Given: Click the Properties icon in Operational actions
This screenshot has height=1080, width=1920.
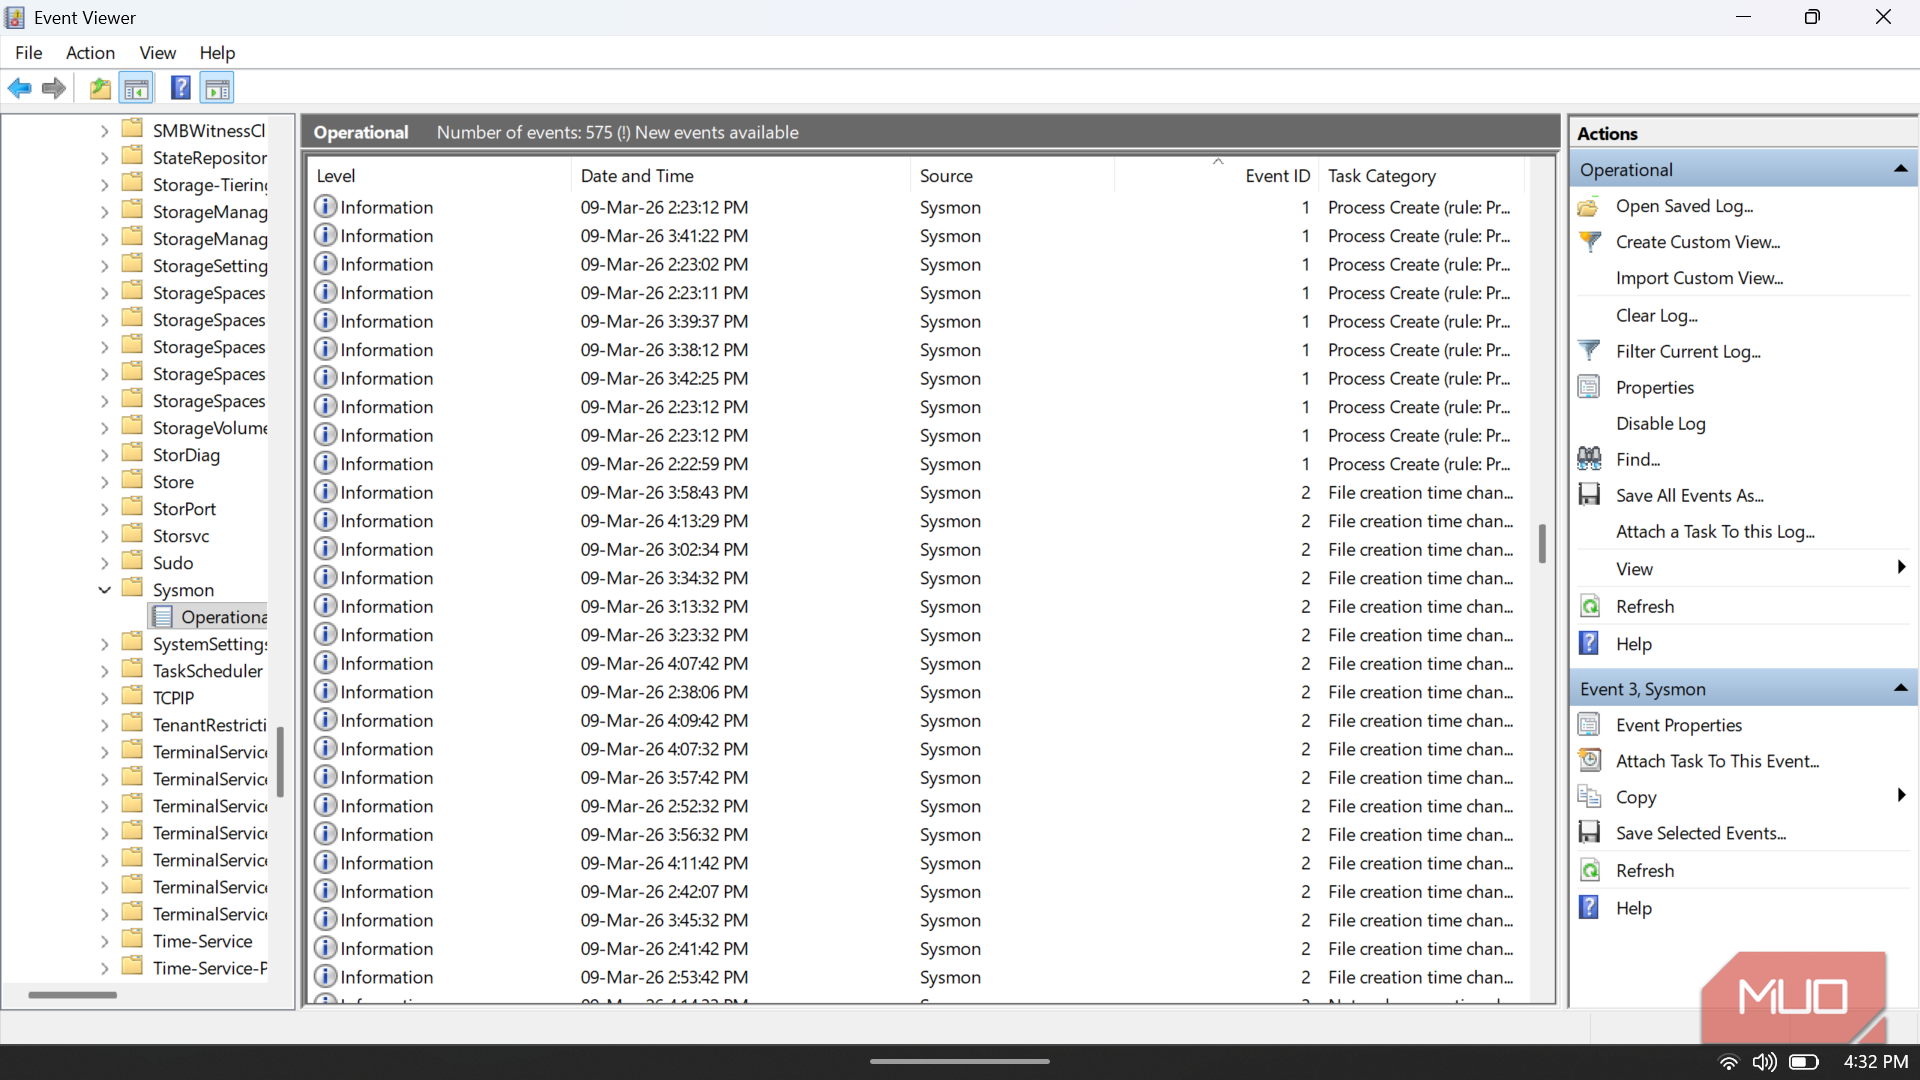Looking at the screenshot, I should pos(1589,388).
